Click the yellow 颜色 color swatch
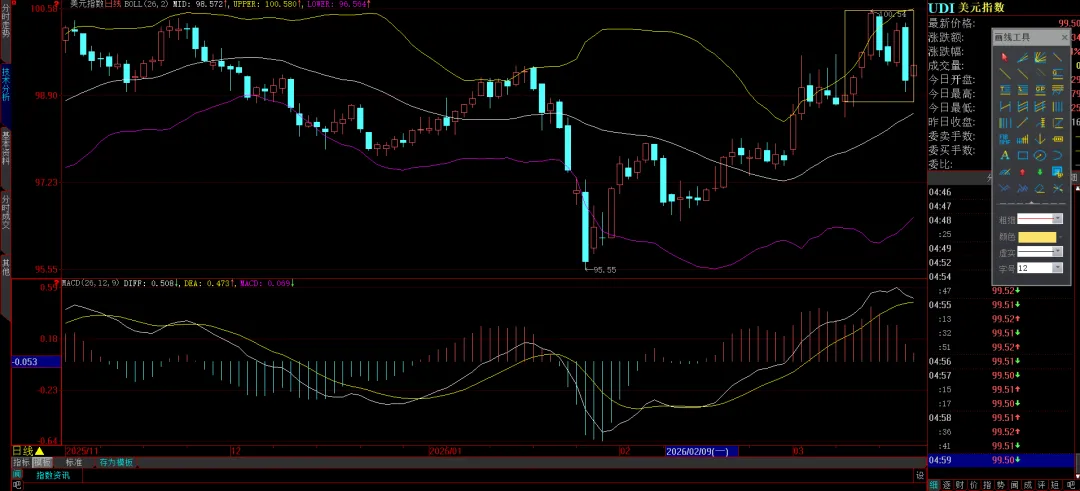Image resolution: width=1080 pixels, height=491 pixels. 1037,236
